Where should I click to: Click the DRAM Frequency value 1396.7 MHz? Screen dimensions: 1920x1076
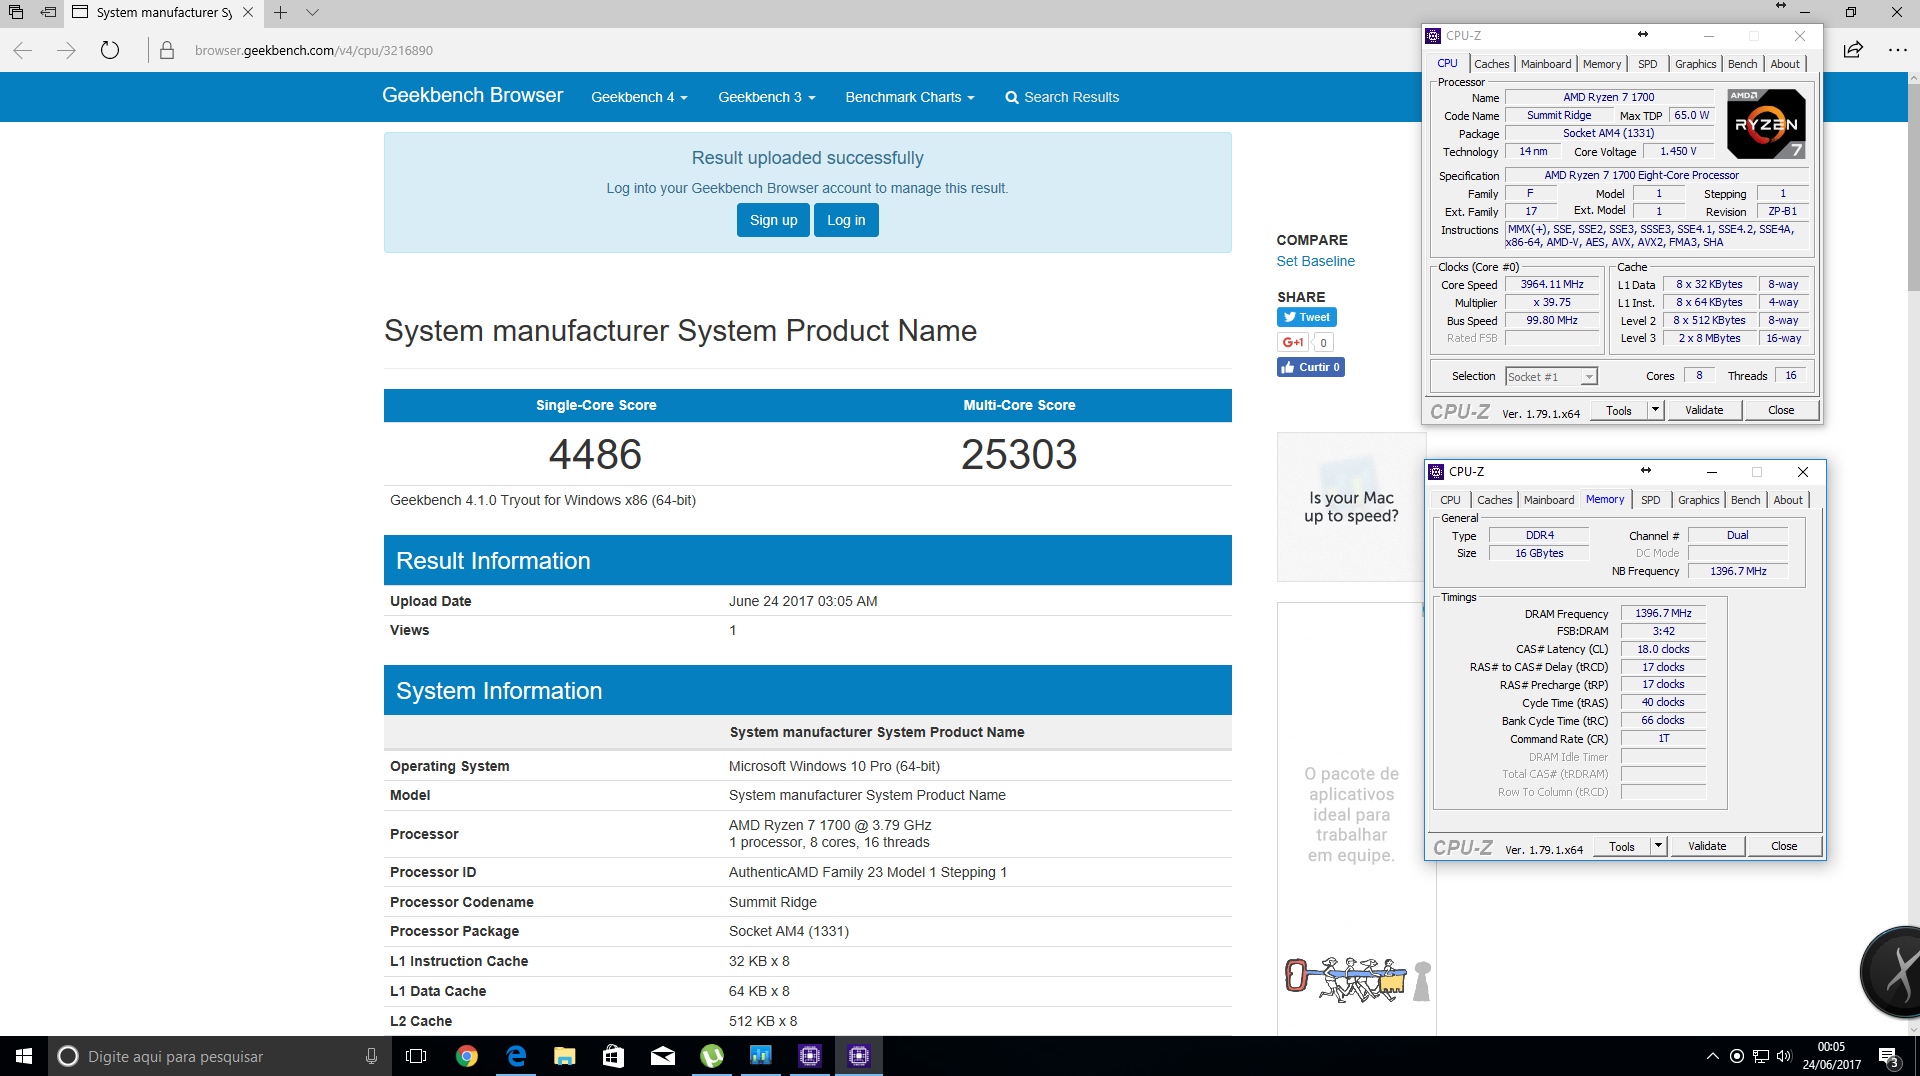(x=1663, y=613)
